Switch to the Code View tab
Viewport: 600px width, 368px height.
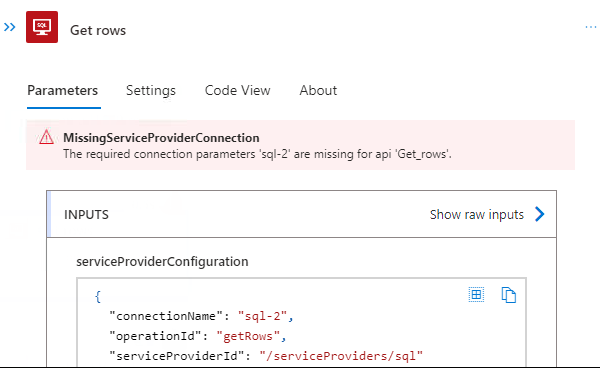tap(237, 91)
